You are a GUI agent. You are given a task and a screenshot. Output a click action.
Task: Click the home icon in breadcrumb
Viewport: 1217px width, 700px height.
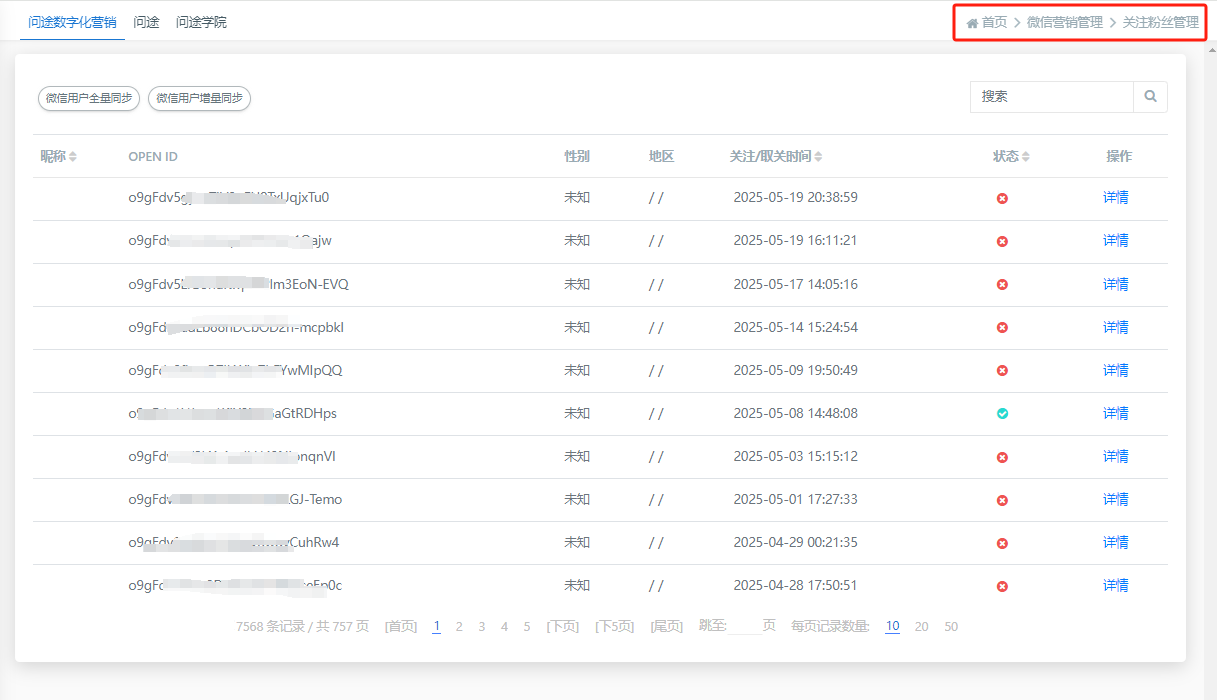[972, 23]
